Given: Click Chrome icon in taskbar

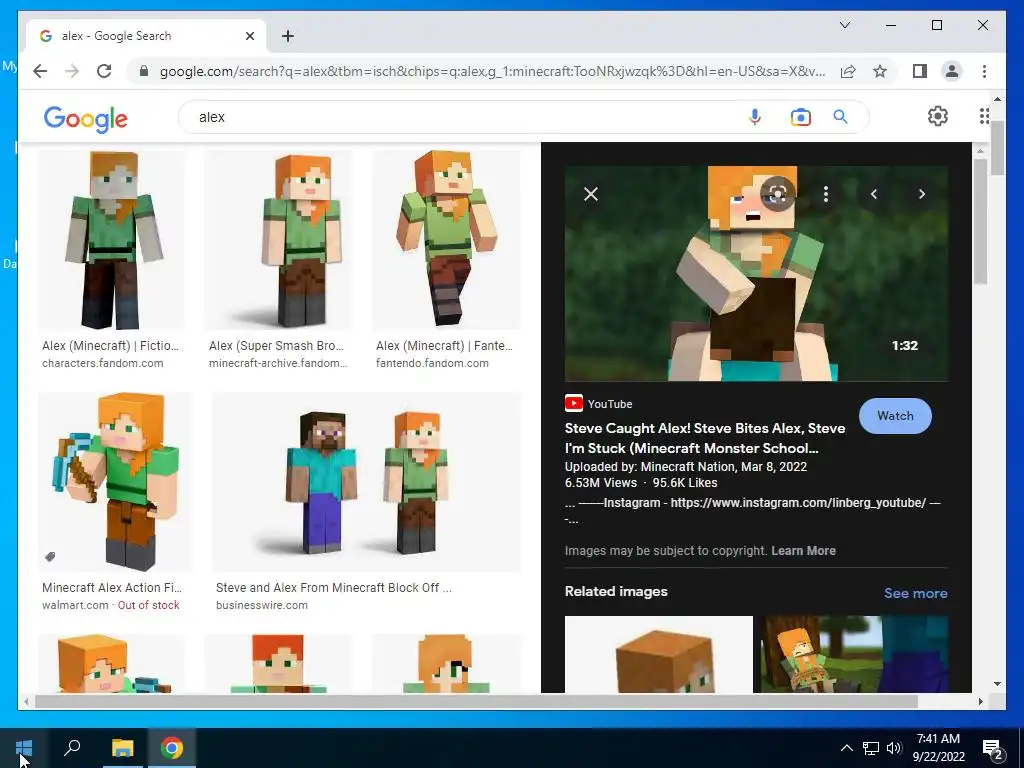Looking at the screenshot, I should [172, 748].
